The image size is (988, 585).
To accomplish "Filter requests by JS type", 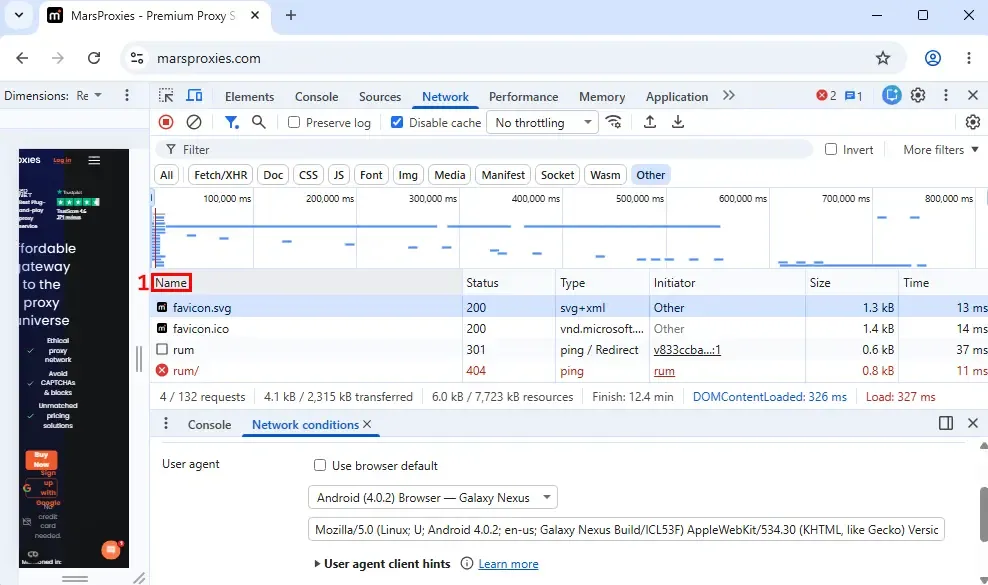I will [339, 175].
